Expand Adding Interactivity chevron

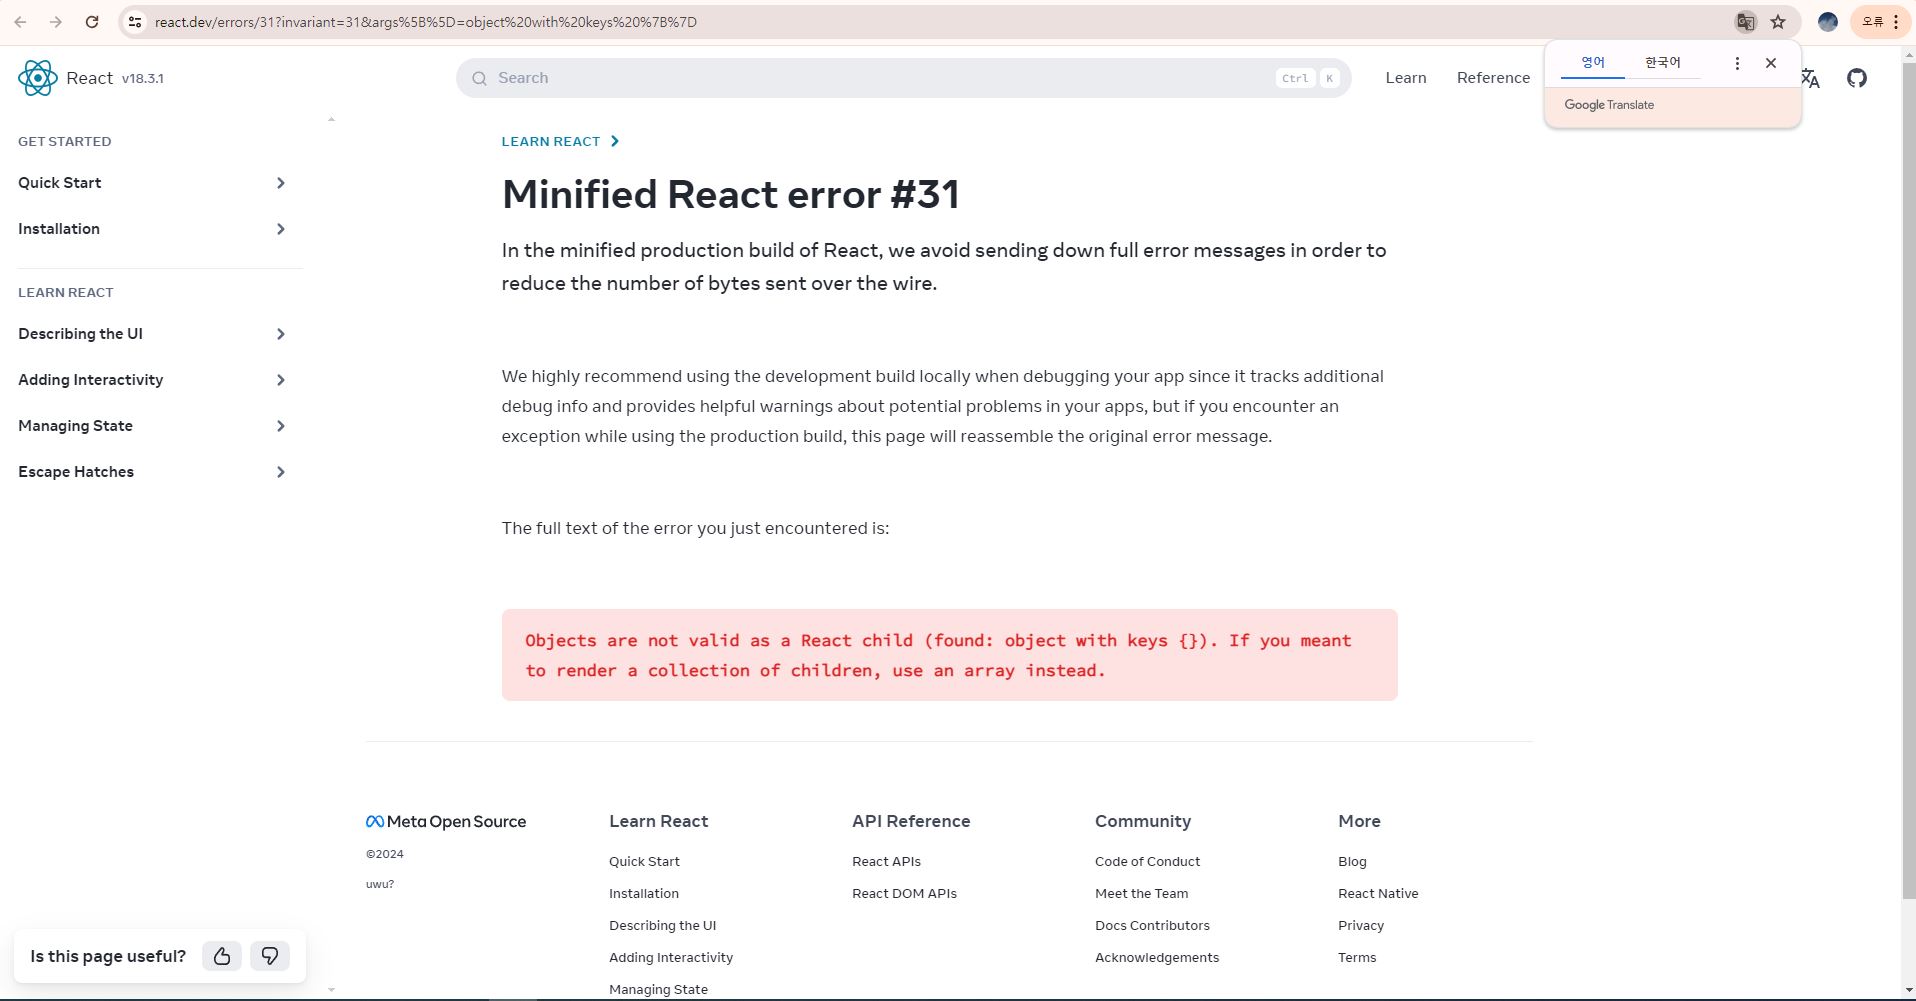tap(281, 380)
